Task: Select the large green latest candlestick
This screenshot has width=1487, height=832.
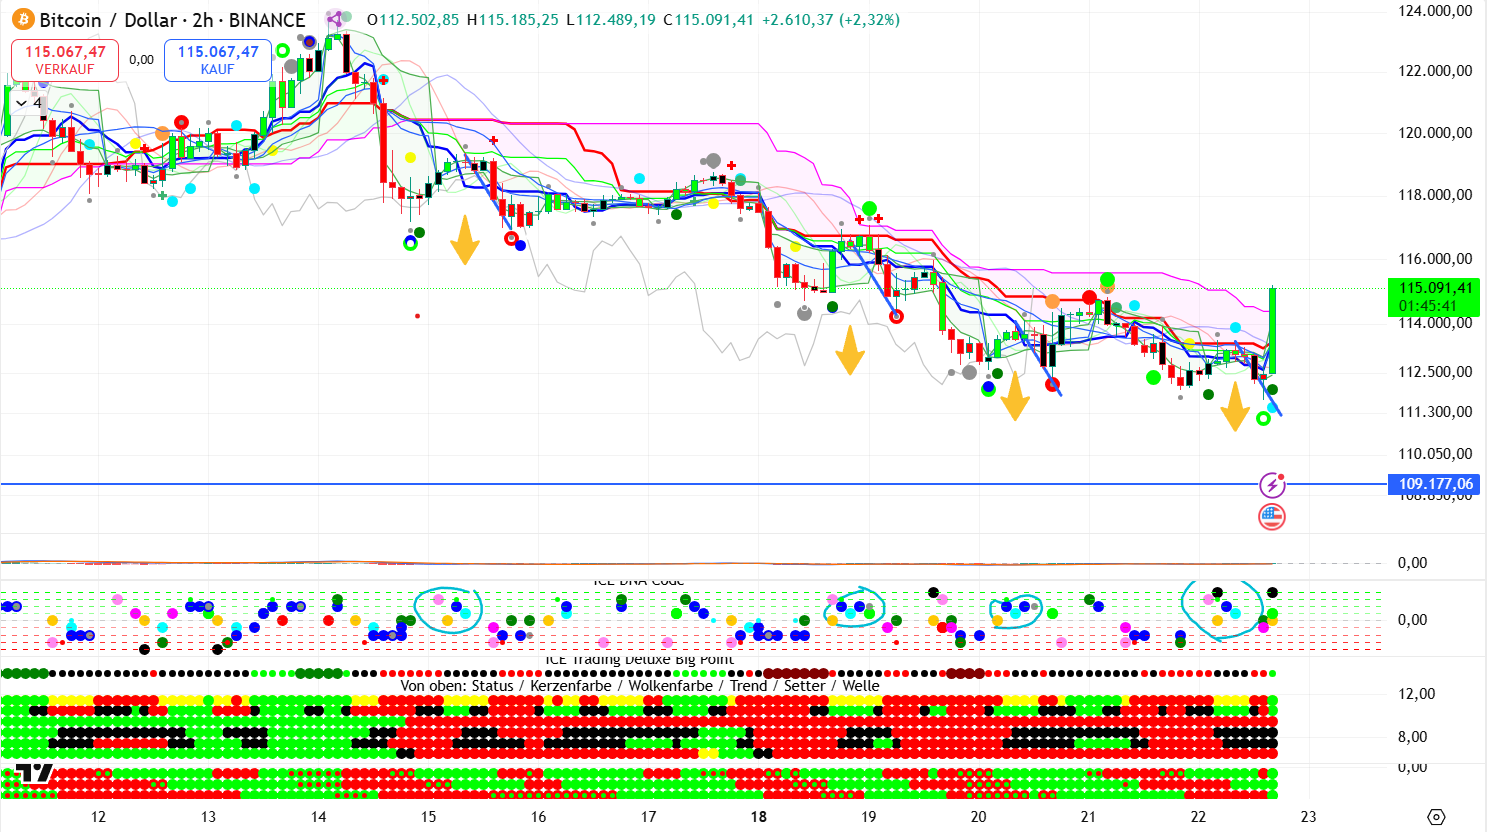Action: pyautogui.click(x=1272, y=330)
